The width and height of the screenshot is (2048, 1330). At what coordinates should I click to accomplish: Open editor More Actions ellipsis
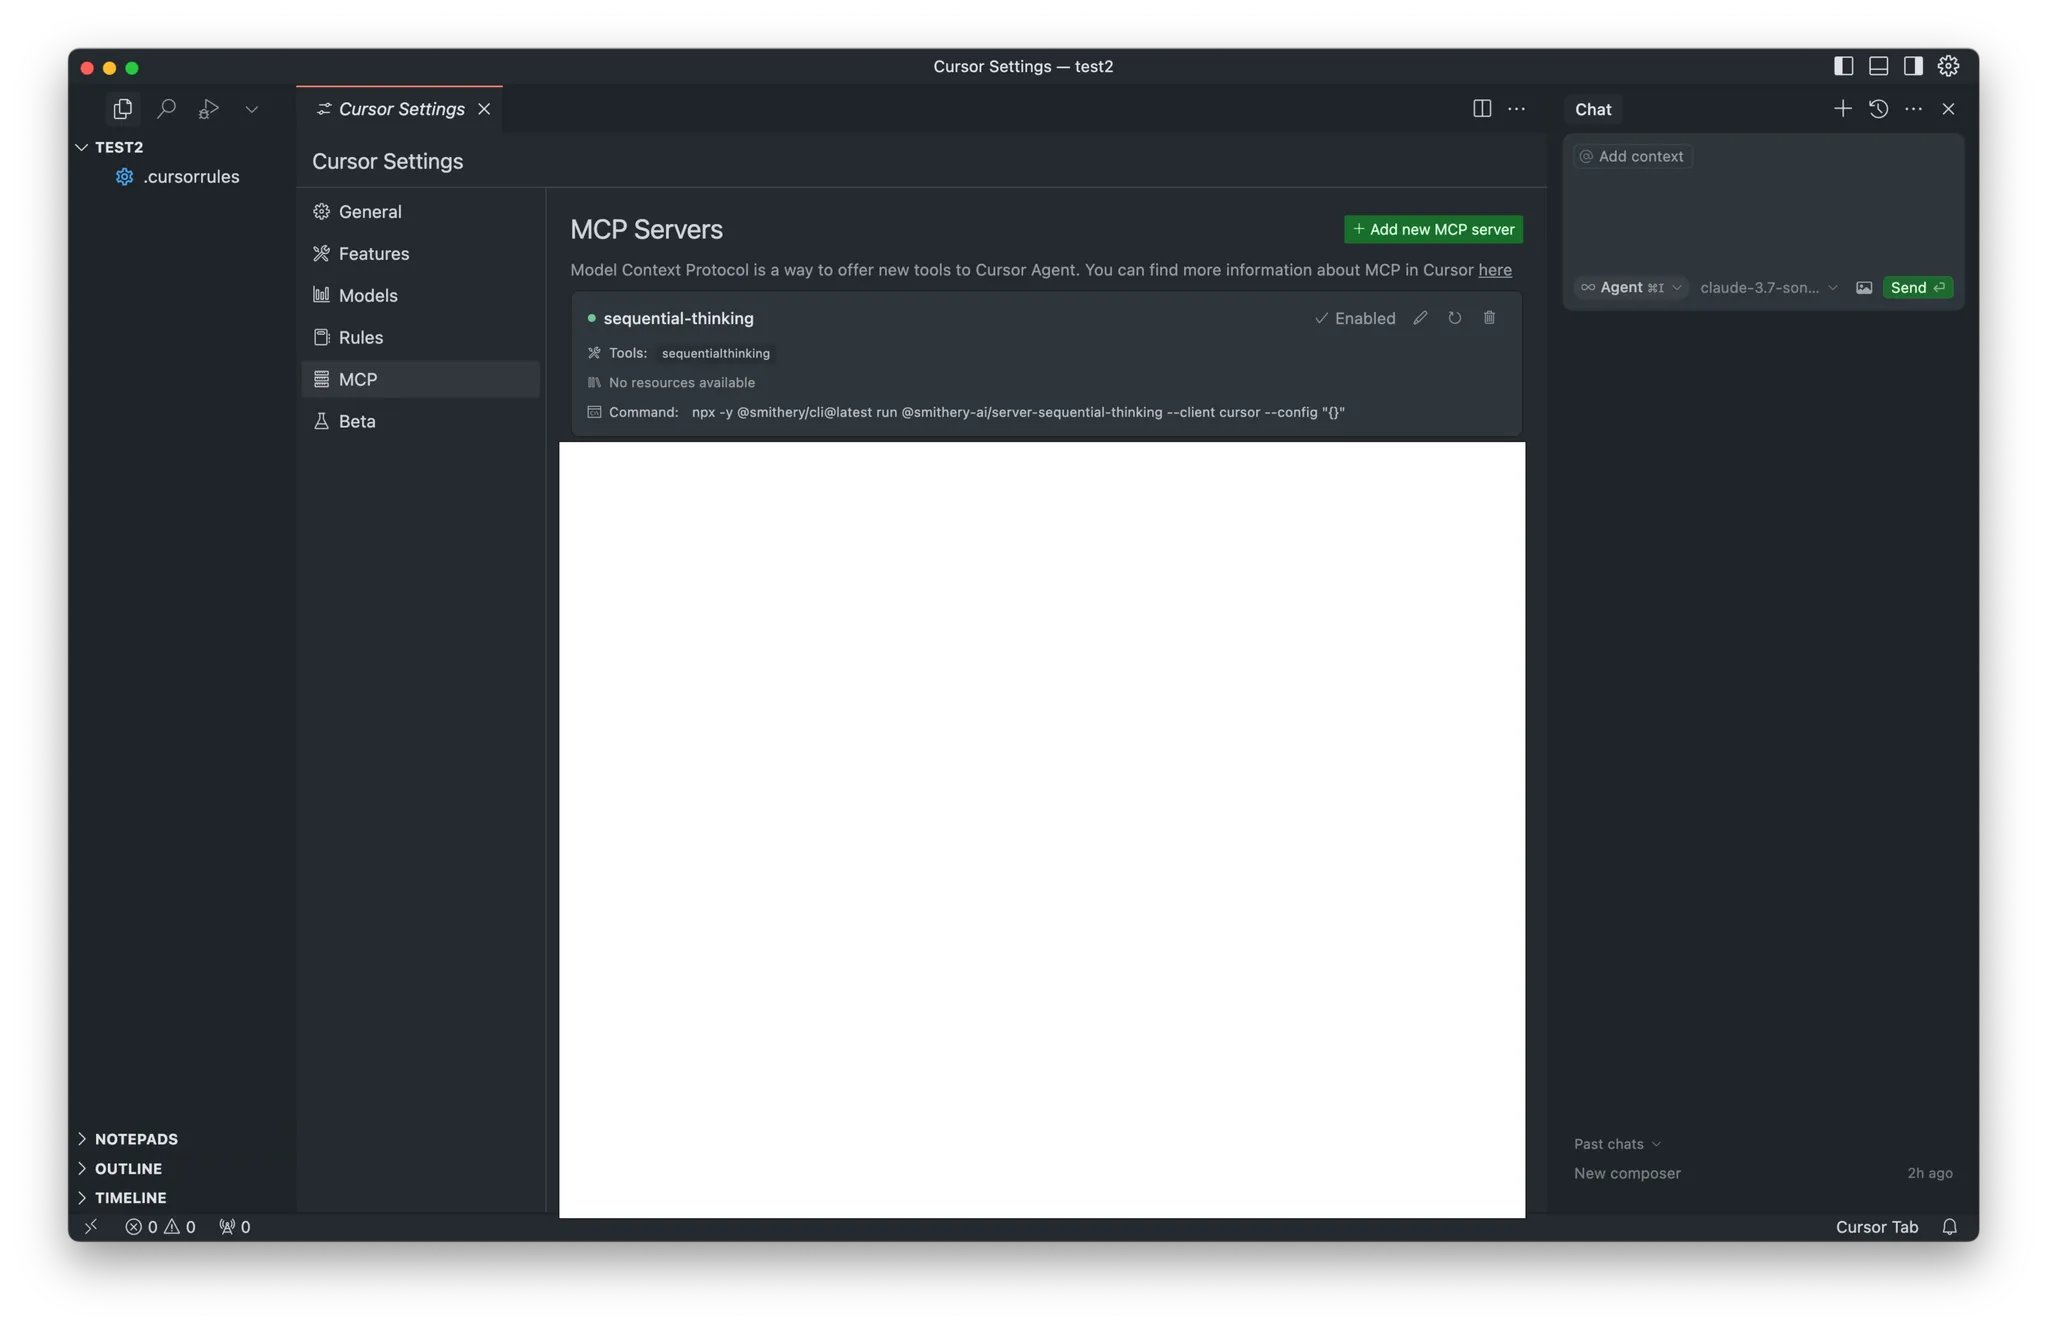pos(1517,109)
